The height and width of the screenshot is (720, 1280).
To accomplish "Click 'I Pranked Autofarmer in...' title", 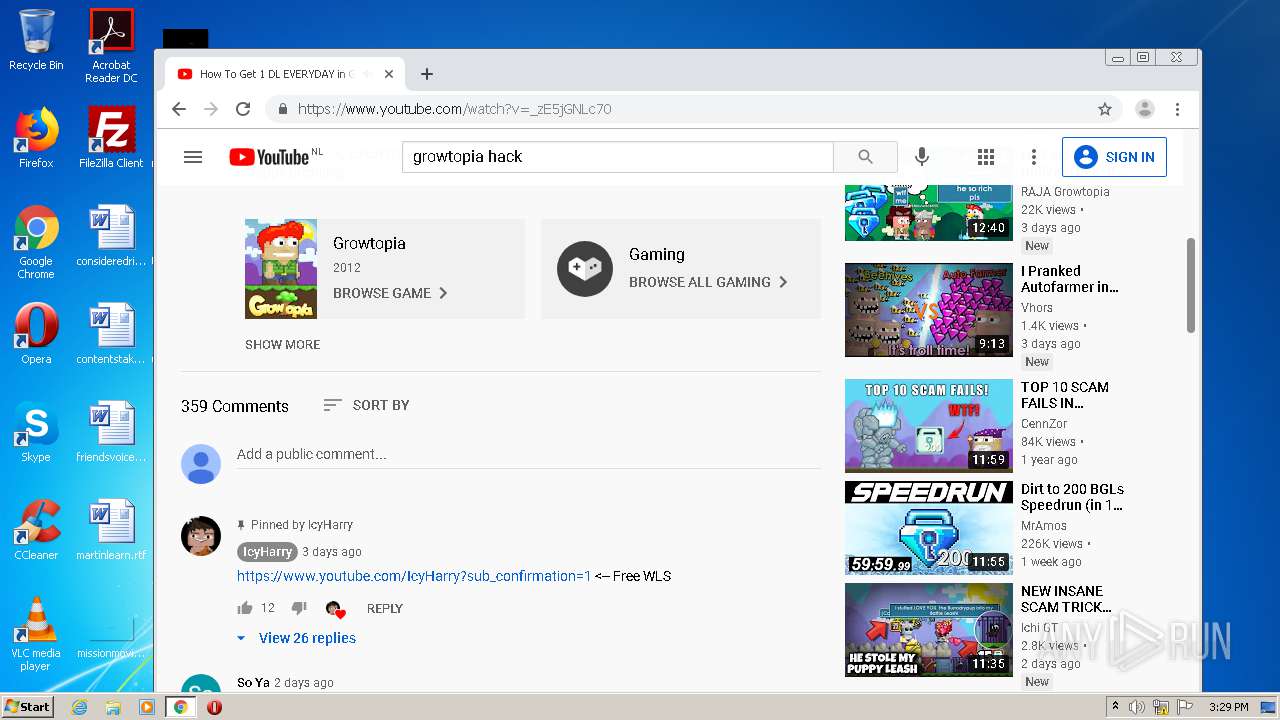I will [x=1069, y=279].
